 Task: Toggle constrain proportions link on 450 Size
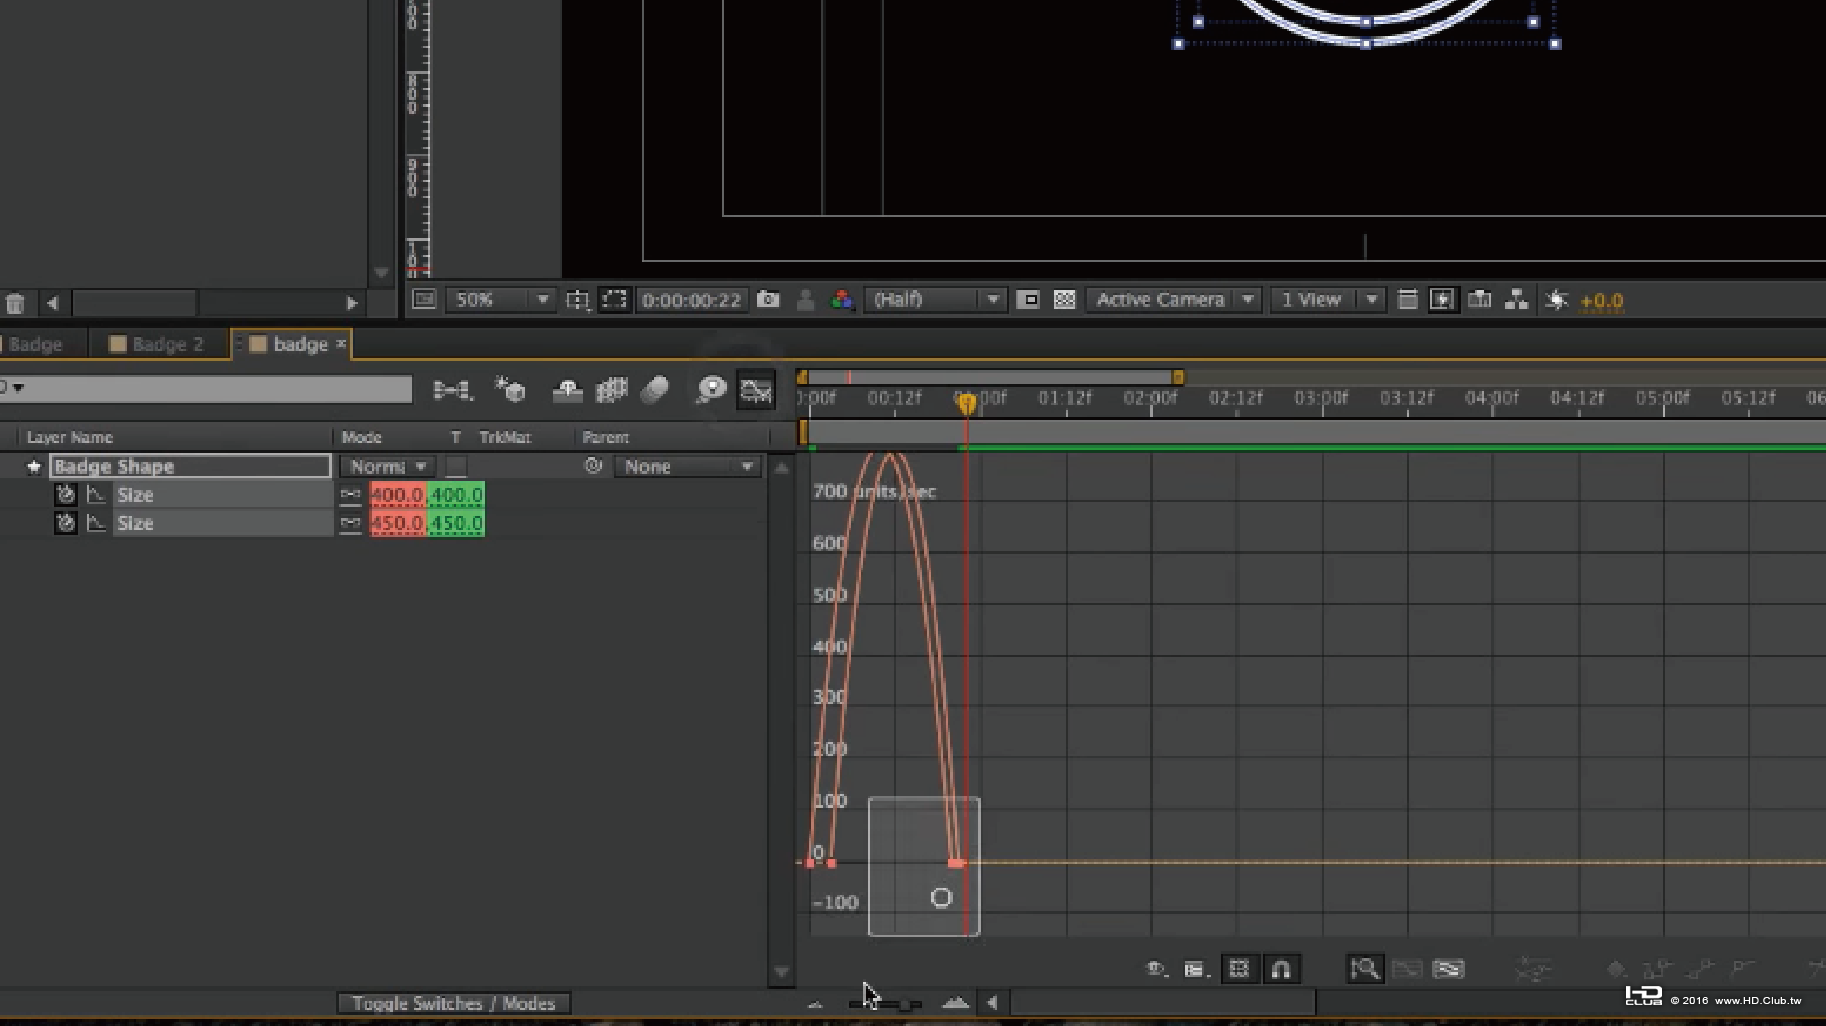[x=350, y=524]
